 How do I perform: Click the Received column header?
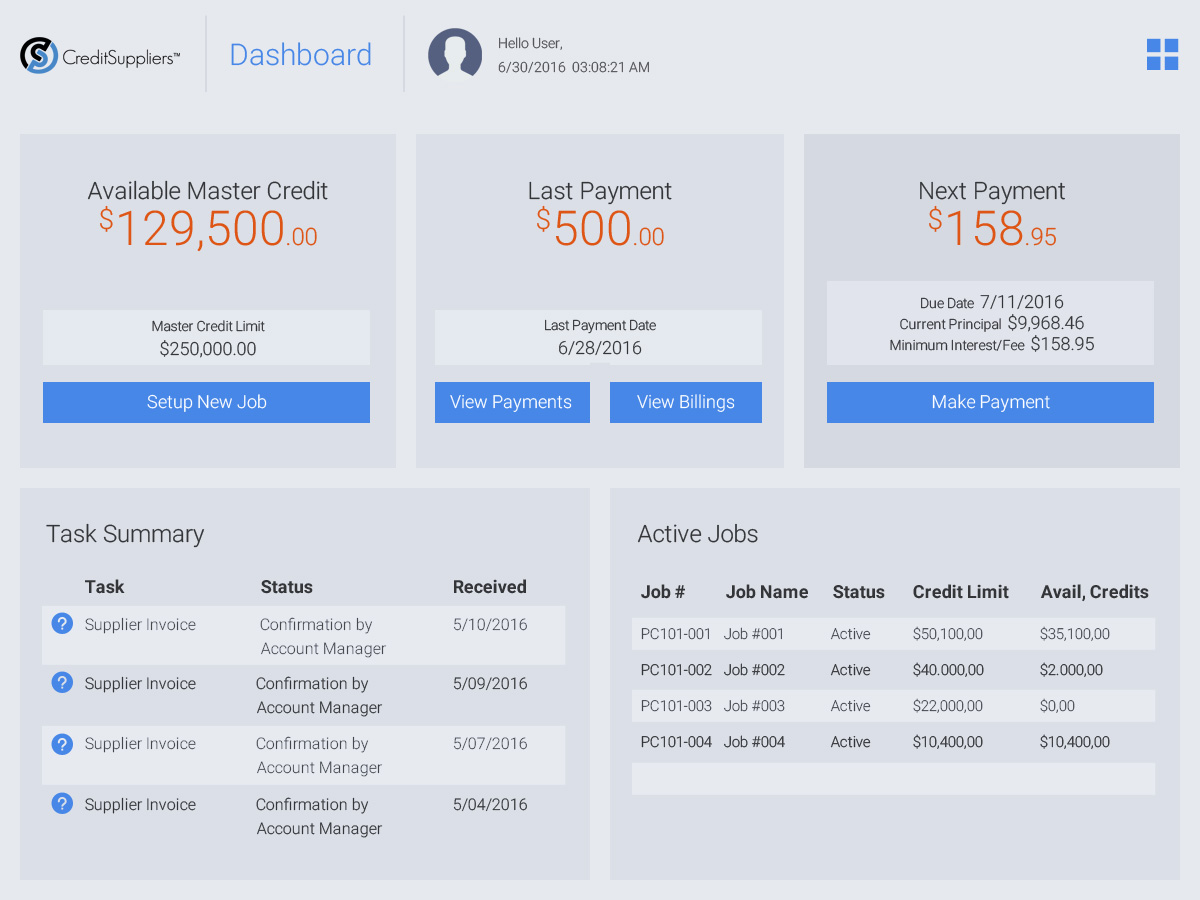489,587
